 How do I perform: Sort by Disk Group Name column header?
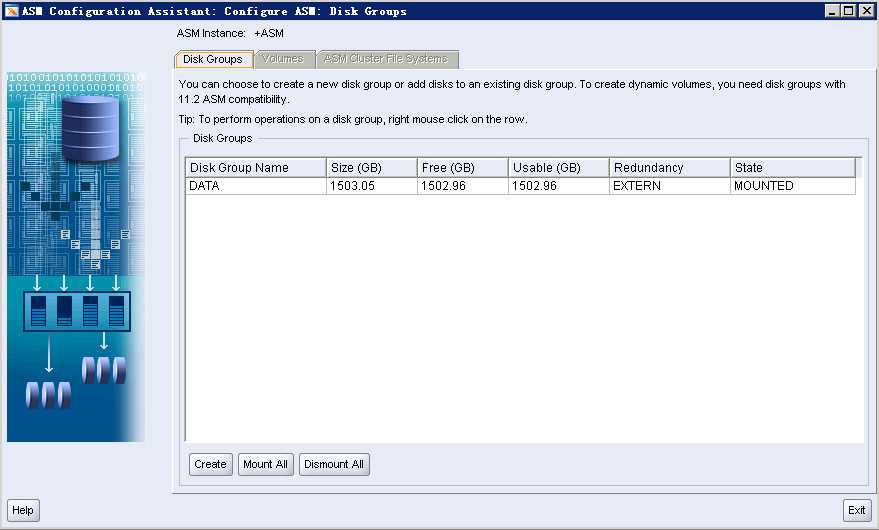tap(256, 168)
